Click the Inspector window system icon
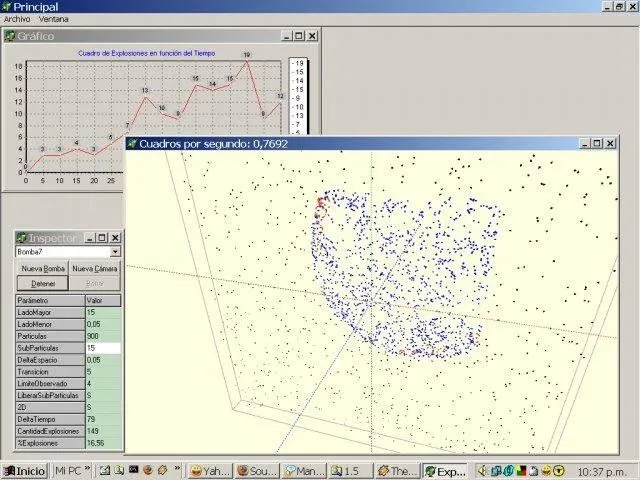This screenshot has width=640, height=480. pyautogui.click(x=22, y=238)
